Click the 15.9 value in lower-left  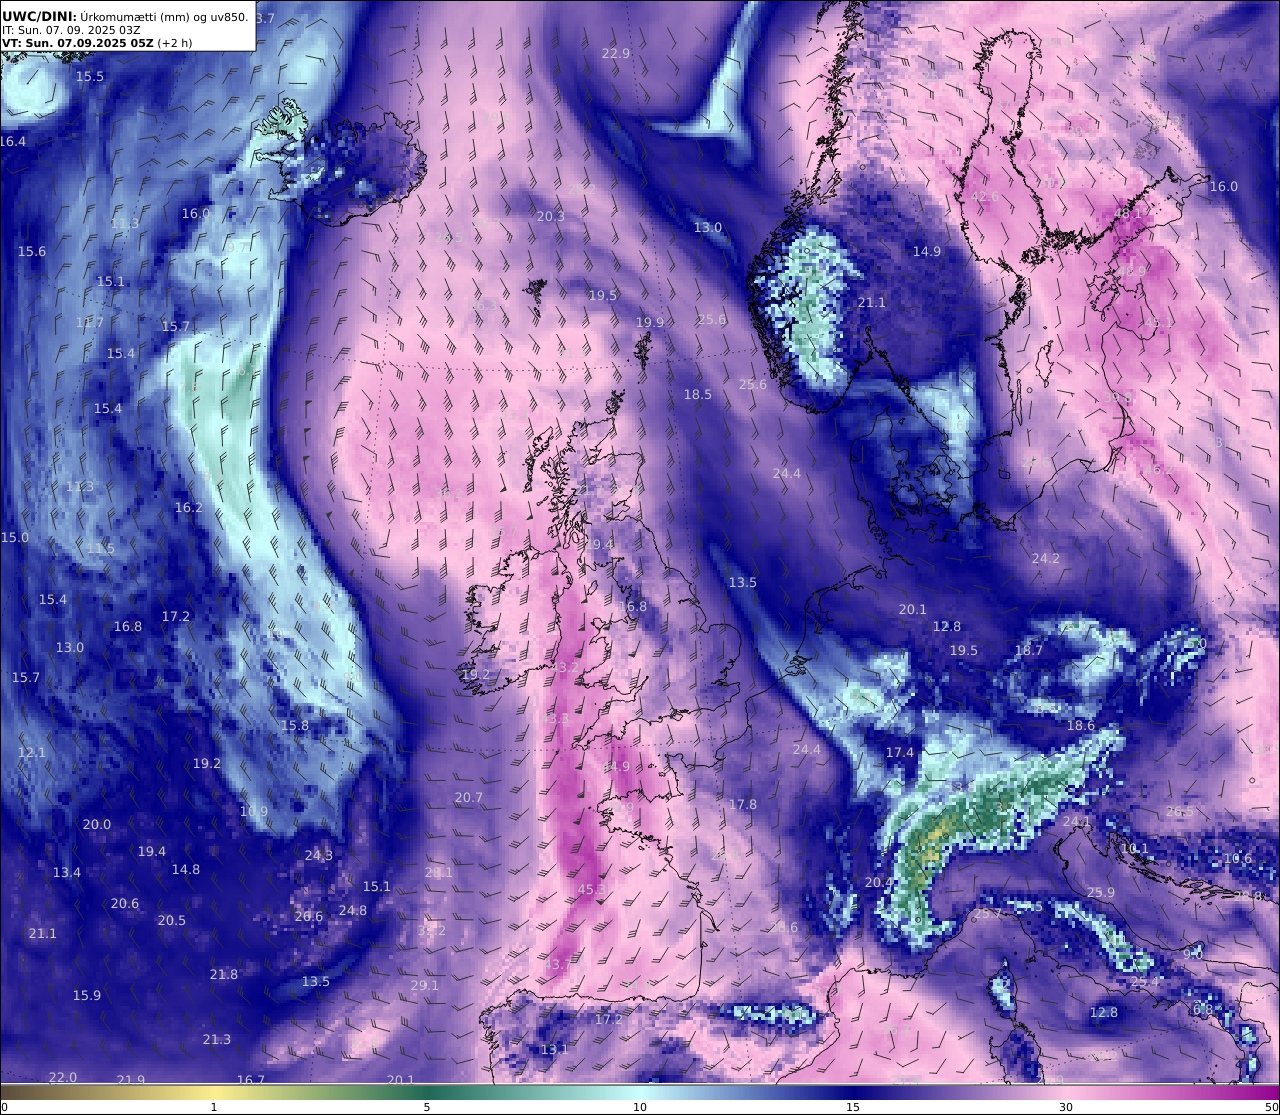click(87, 995)
